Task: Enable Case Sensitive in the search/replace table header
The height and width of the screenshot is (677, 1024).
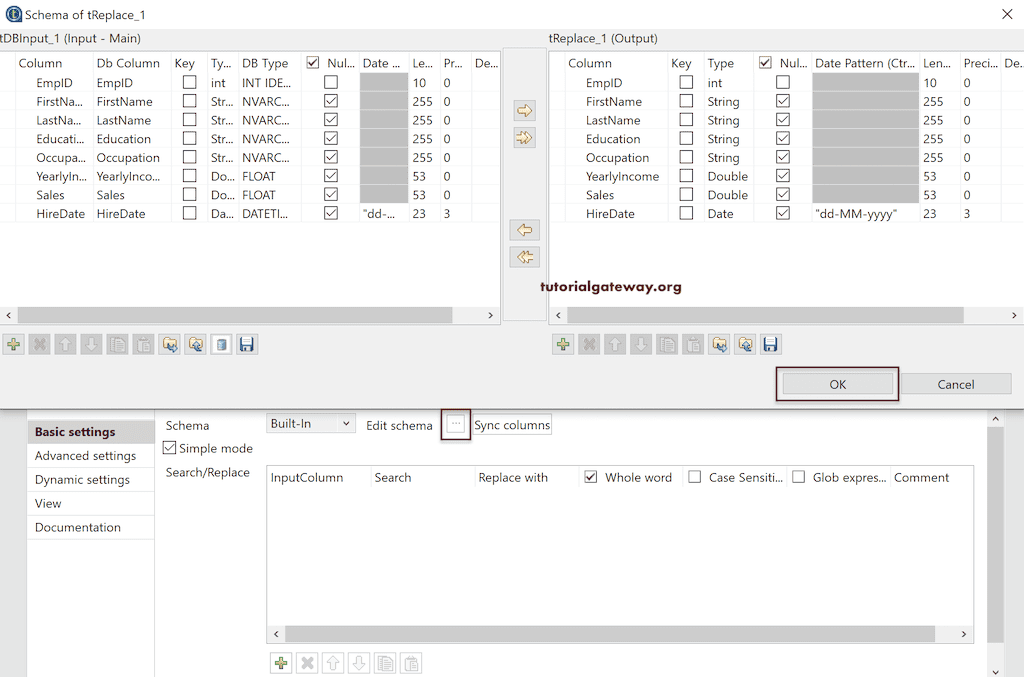Action: tap(696, 477)
